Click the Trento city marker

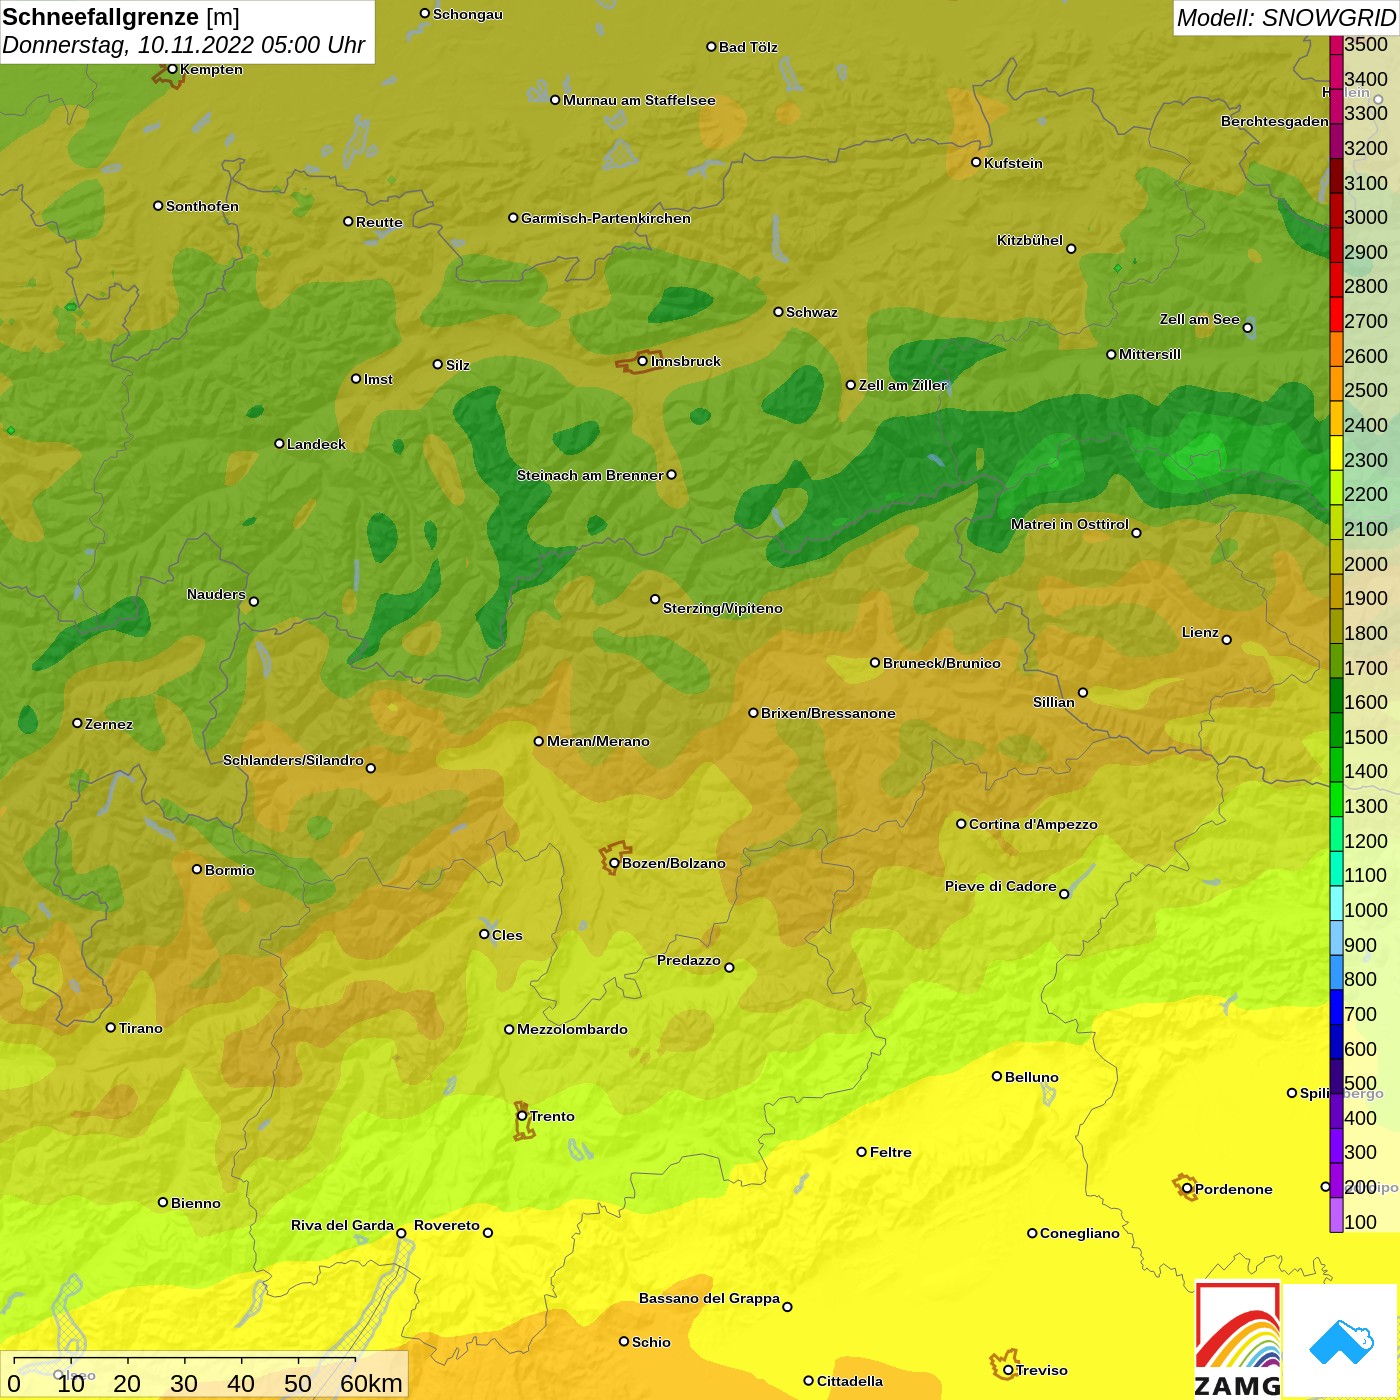point(522,1116)
